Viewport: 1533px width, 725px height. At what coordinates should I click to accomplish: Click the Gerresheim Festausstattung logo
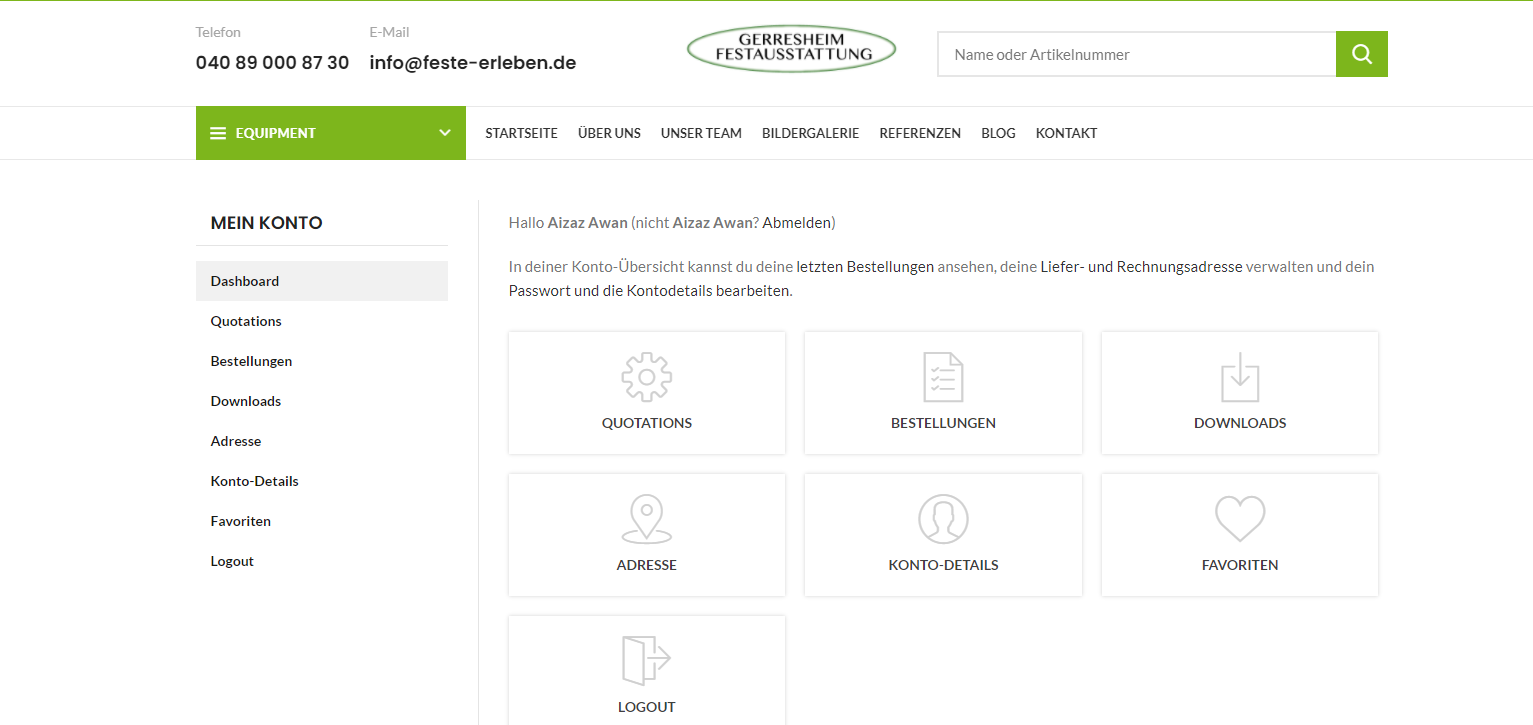pyautogui.click(x=792, y=49)
